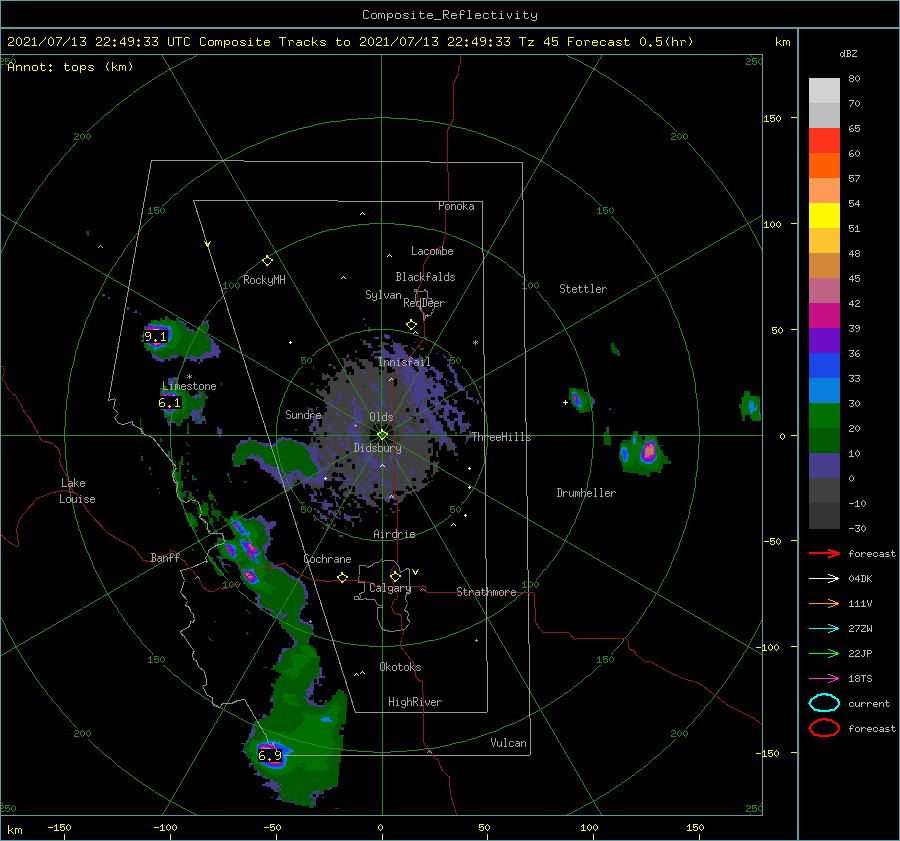Select the current legend text
The height and width of the screenshot is (841, 900).
869,703
